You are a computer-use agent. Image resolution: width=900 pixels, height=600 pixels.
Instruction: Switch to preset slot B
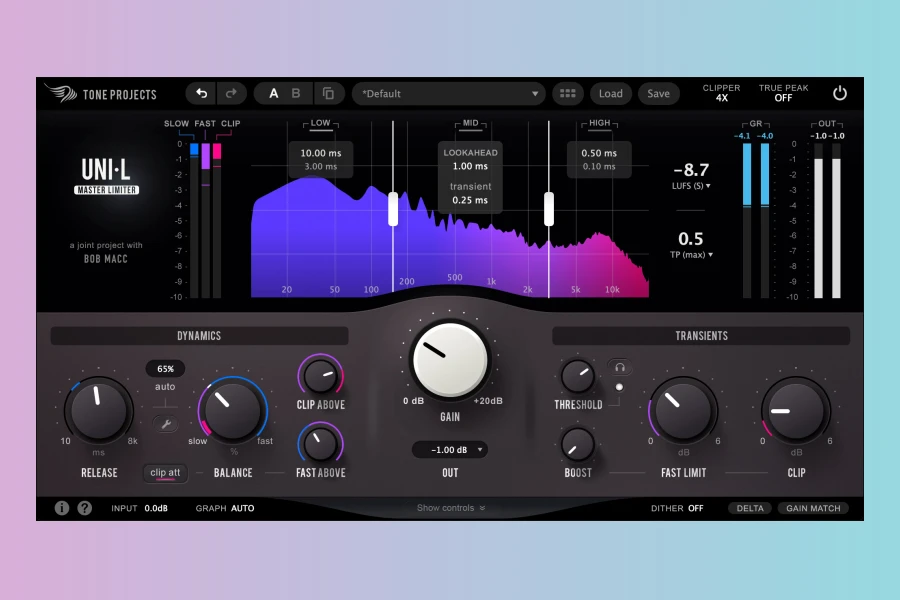pyautogui.click(x=296, y=94)
